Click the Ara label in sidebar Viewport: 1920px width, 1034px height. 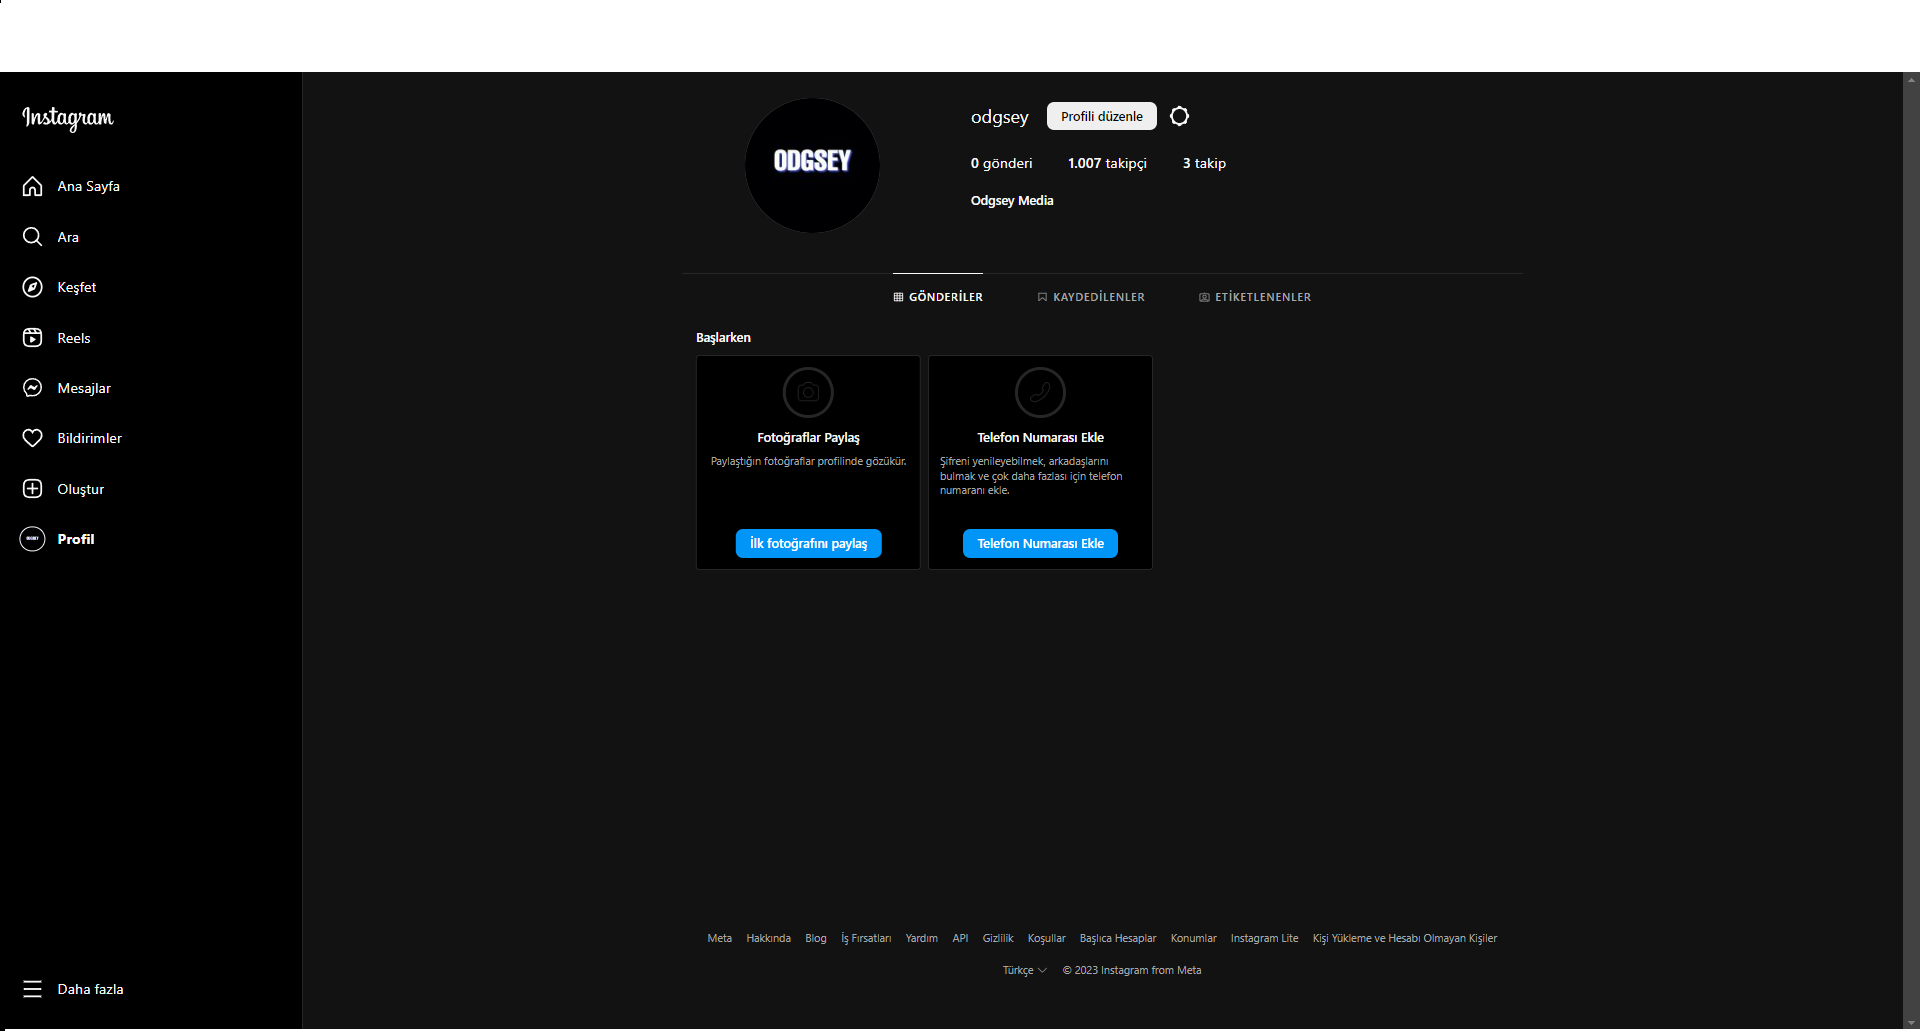point(68,237)
